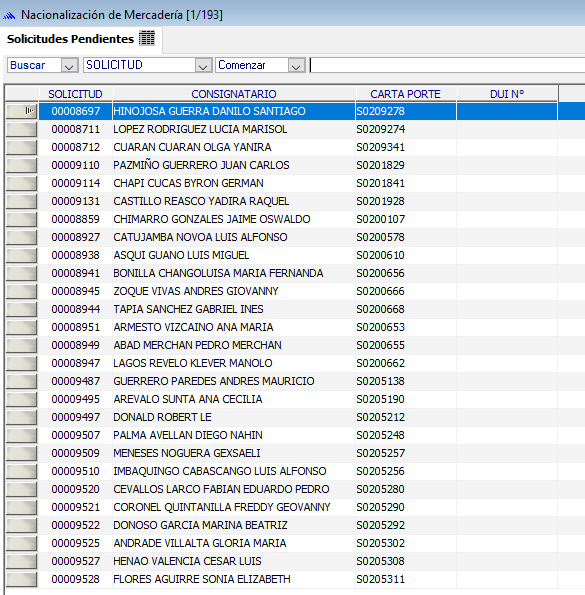Open the Solicitudes Pendientes tab
The height and width of the screenshot is (595, 585).
(81, 39)
